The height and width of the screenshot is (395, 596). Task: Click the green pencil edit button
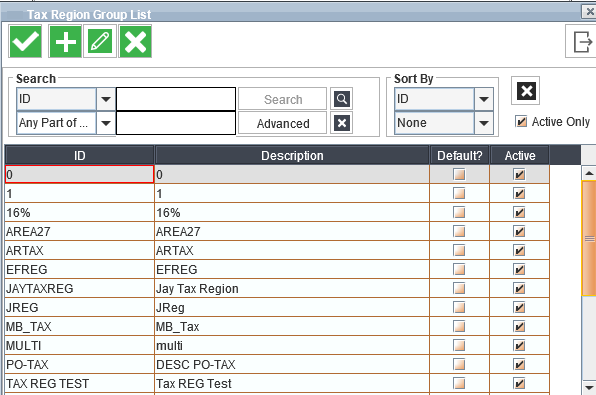[100, 41]
